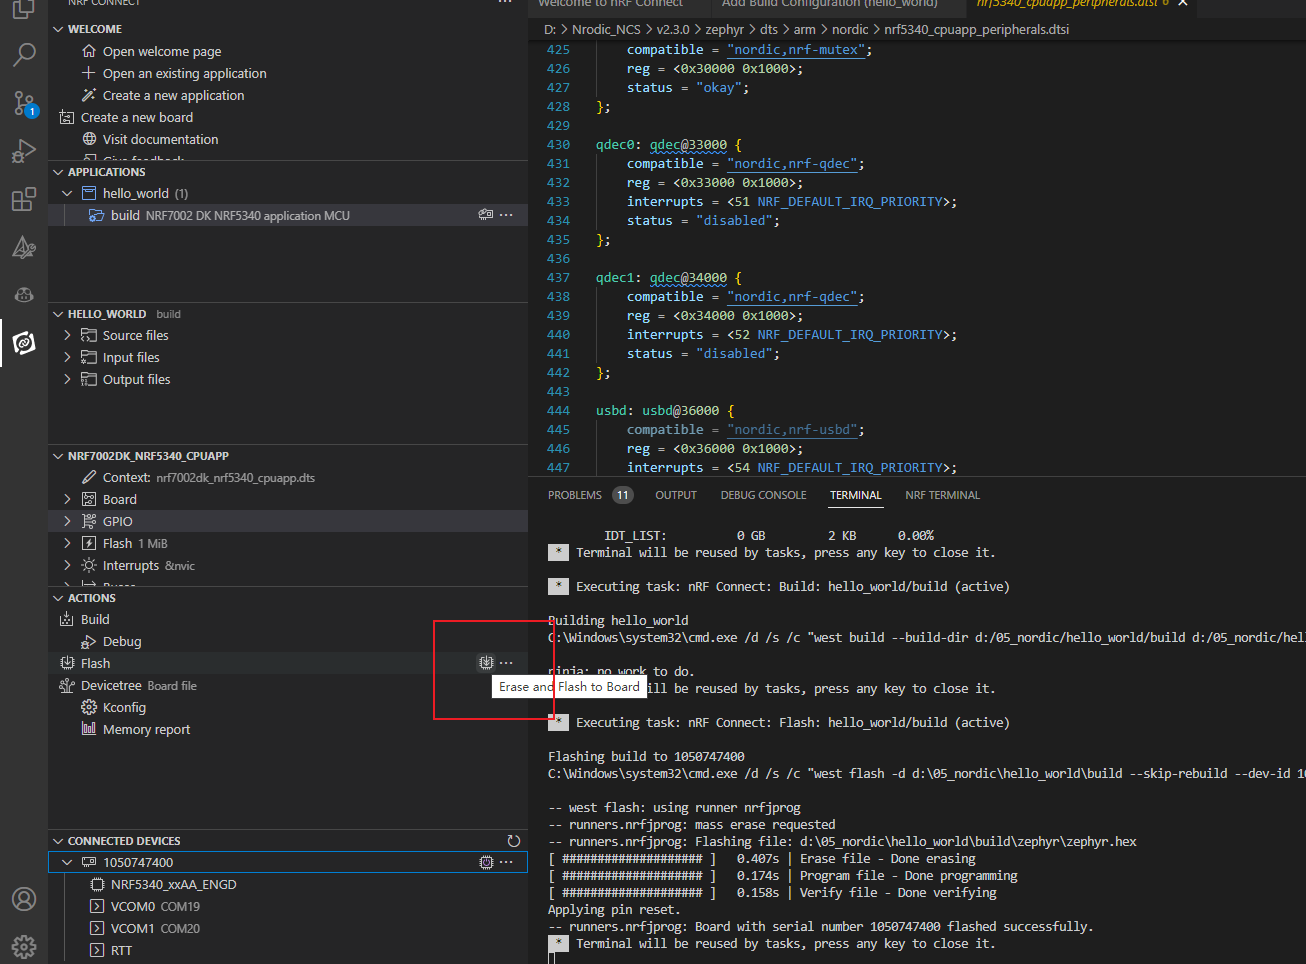Image resolution: width=1306 pixels, height=964 pixels.
Task: Collapse the CONNECTED DEVICES section
Action: 58,841
